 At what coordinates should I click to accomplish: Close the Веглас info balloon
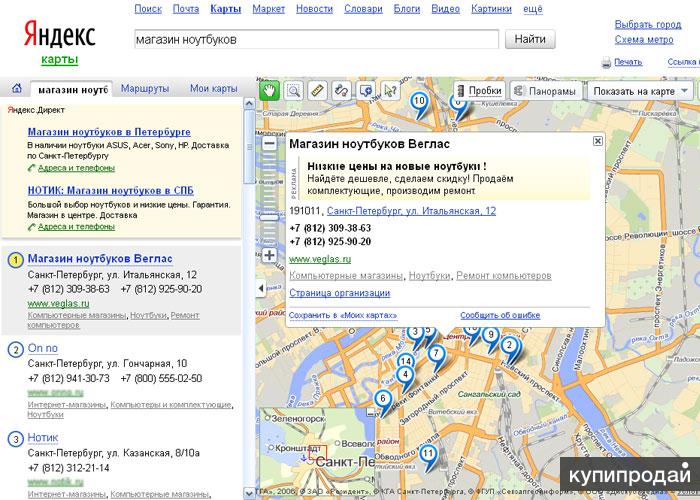coord(597,142)
